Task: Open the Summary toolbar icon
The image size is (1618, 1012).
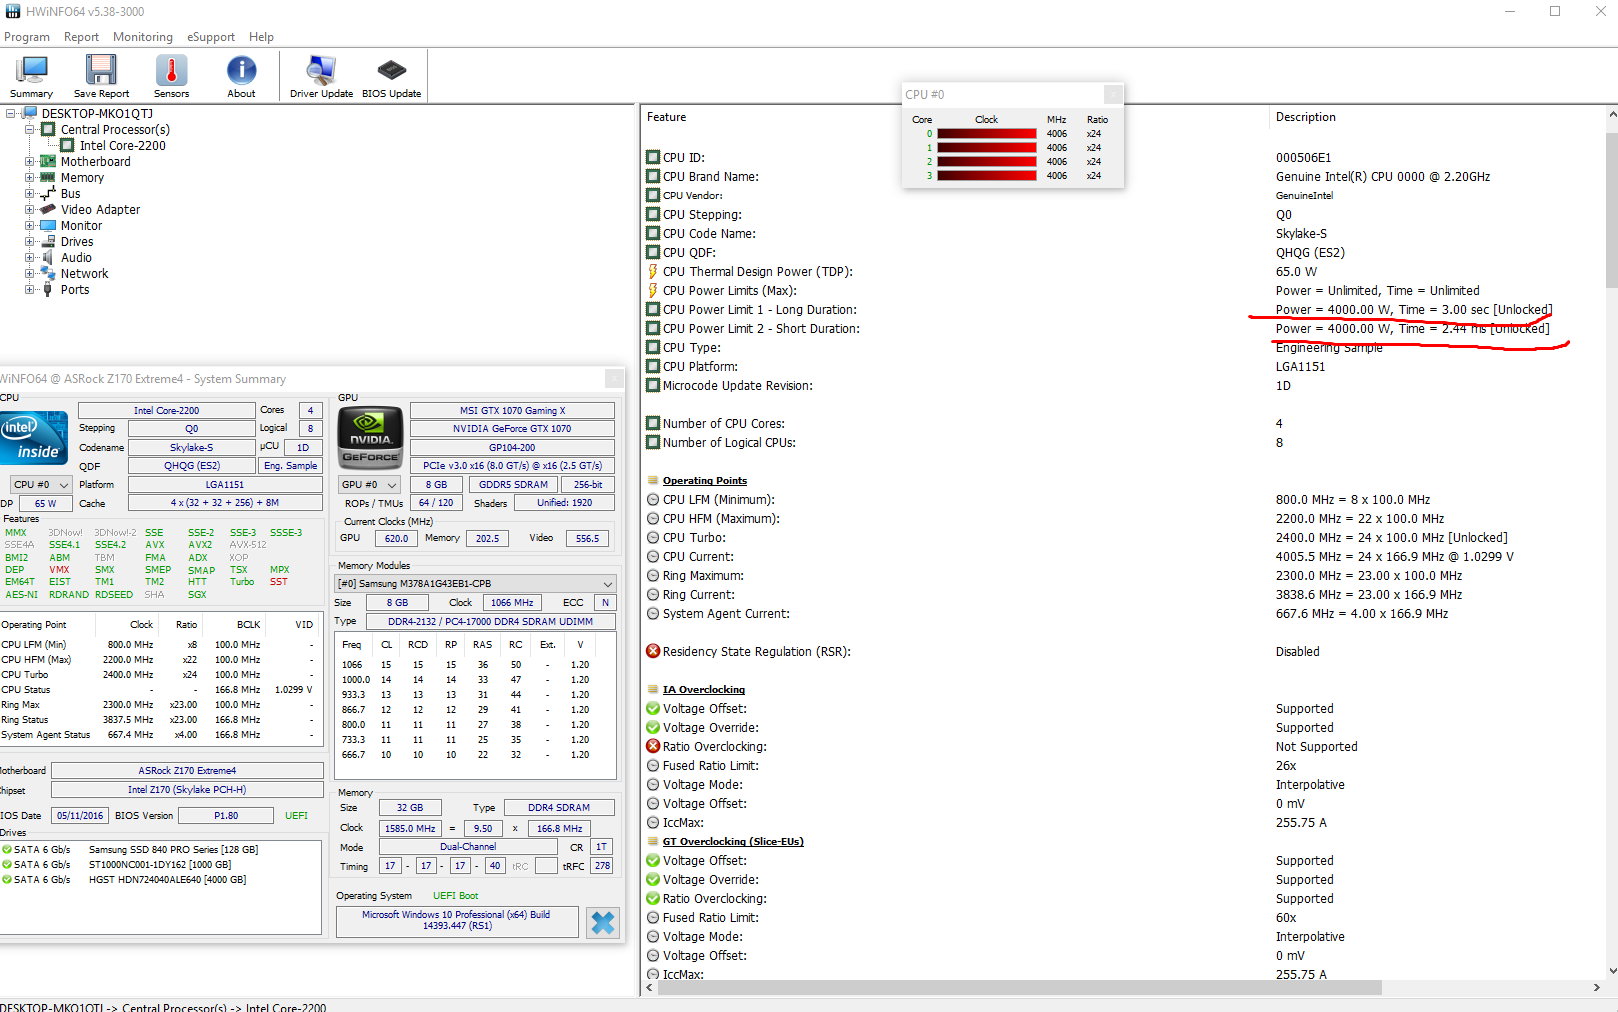Action: click(32, 76)
